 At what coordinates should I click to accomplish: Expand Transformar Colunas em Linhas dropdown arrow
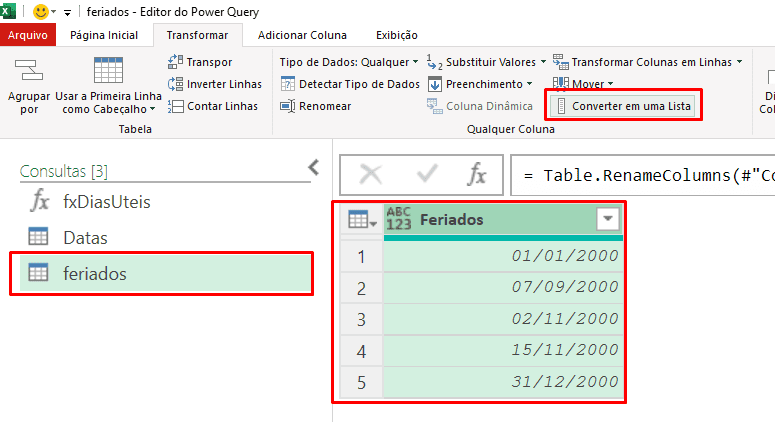[x=739, y=62]
